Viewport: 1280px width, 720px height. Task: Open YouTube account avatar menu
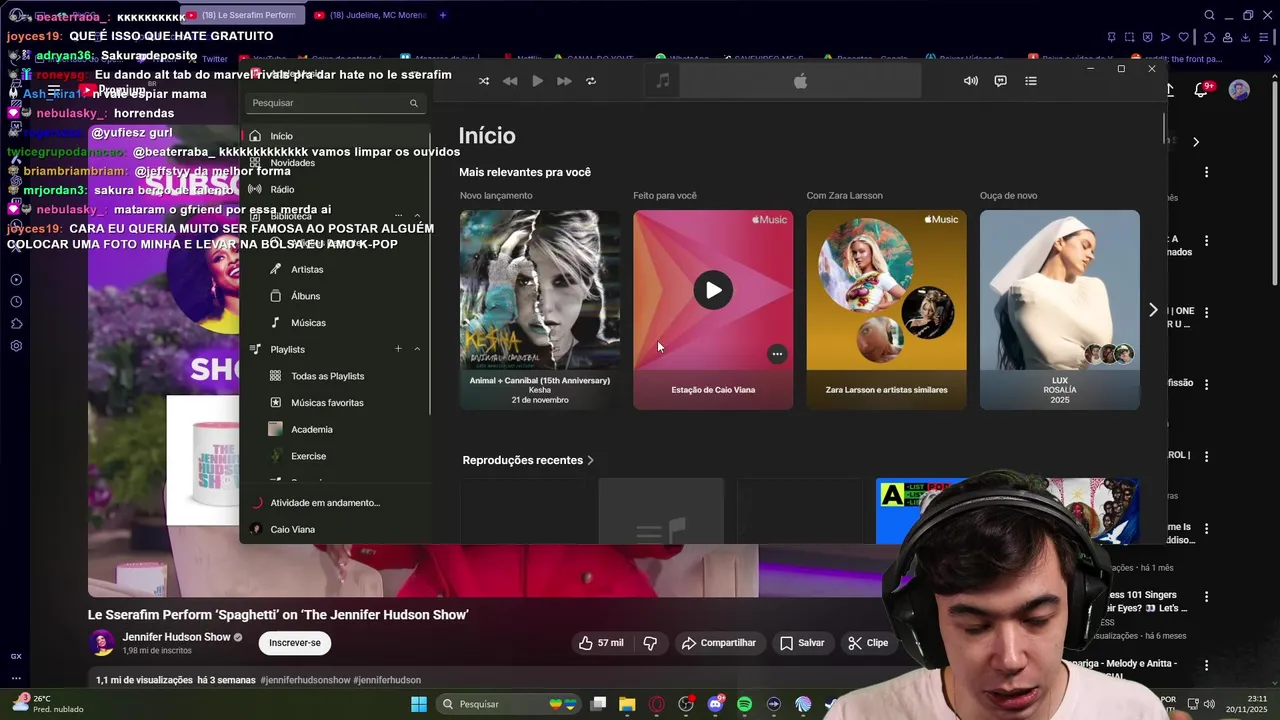pos(1239,90)
